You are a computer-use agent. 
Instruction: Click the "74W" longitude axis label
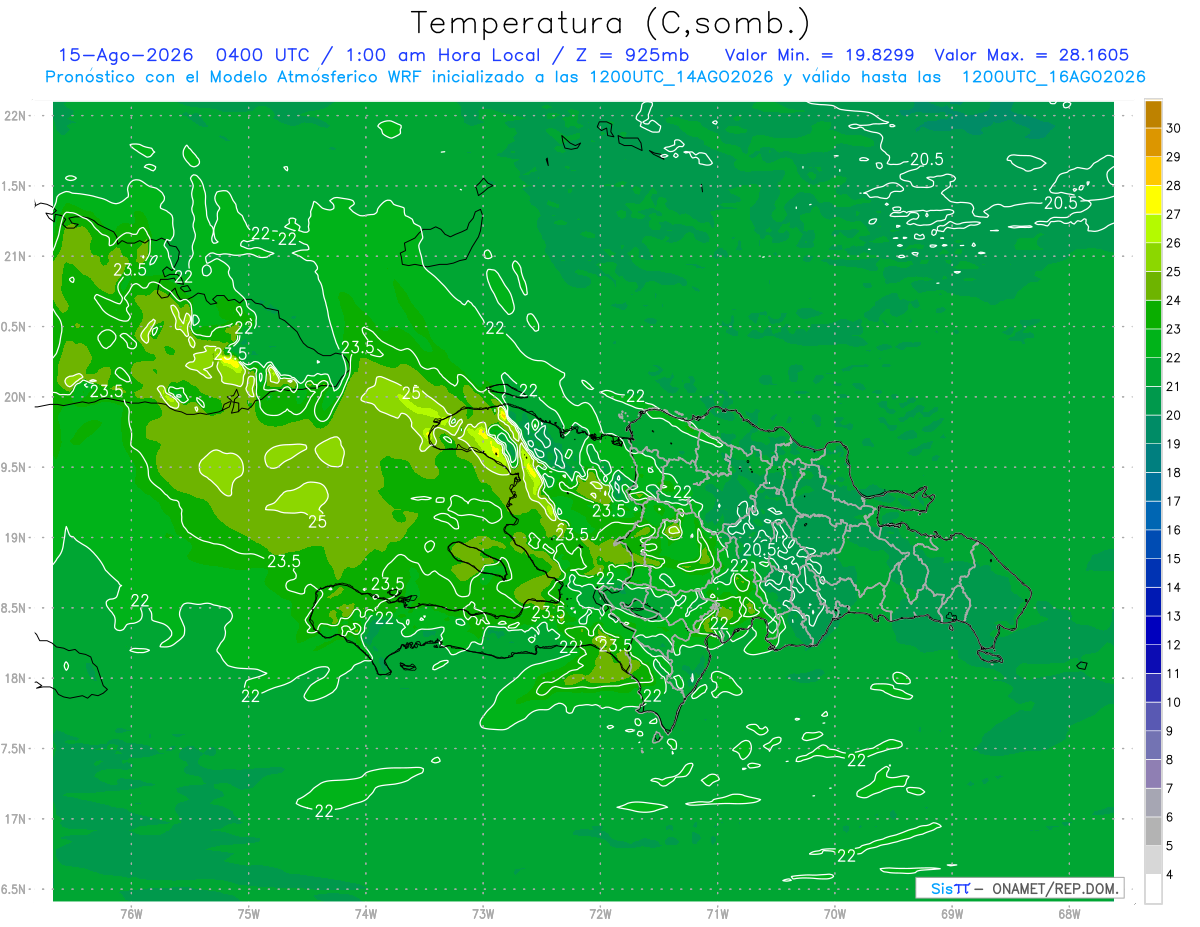click(366, 914)
